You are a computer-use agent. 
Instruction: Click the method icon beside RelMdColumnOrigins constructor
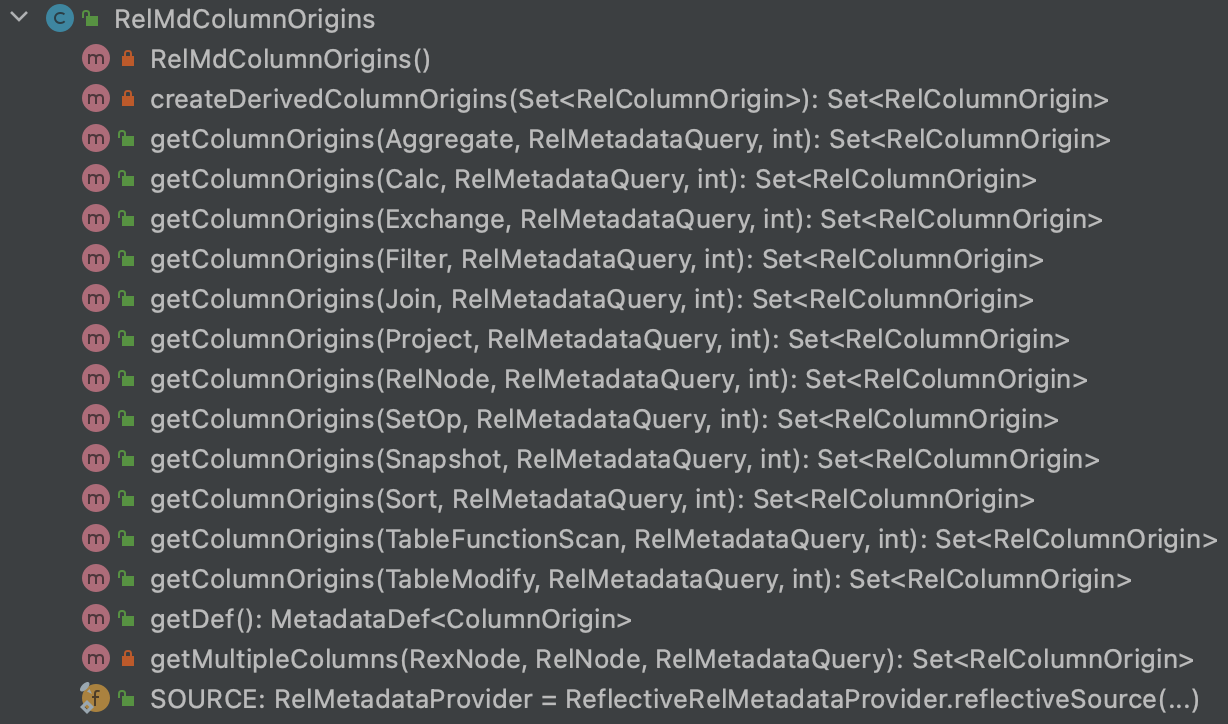pyautogui.click(x=96, y=58)
